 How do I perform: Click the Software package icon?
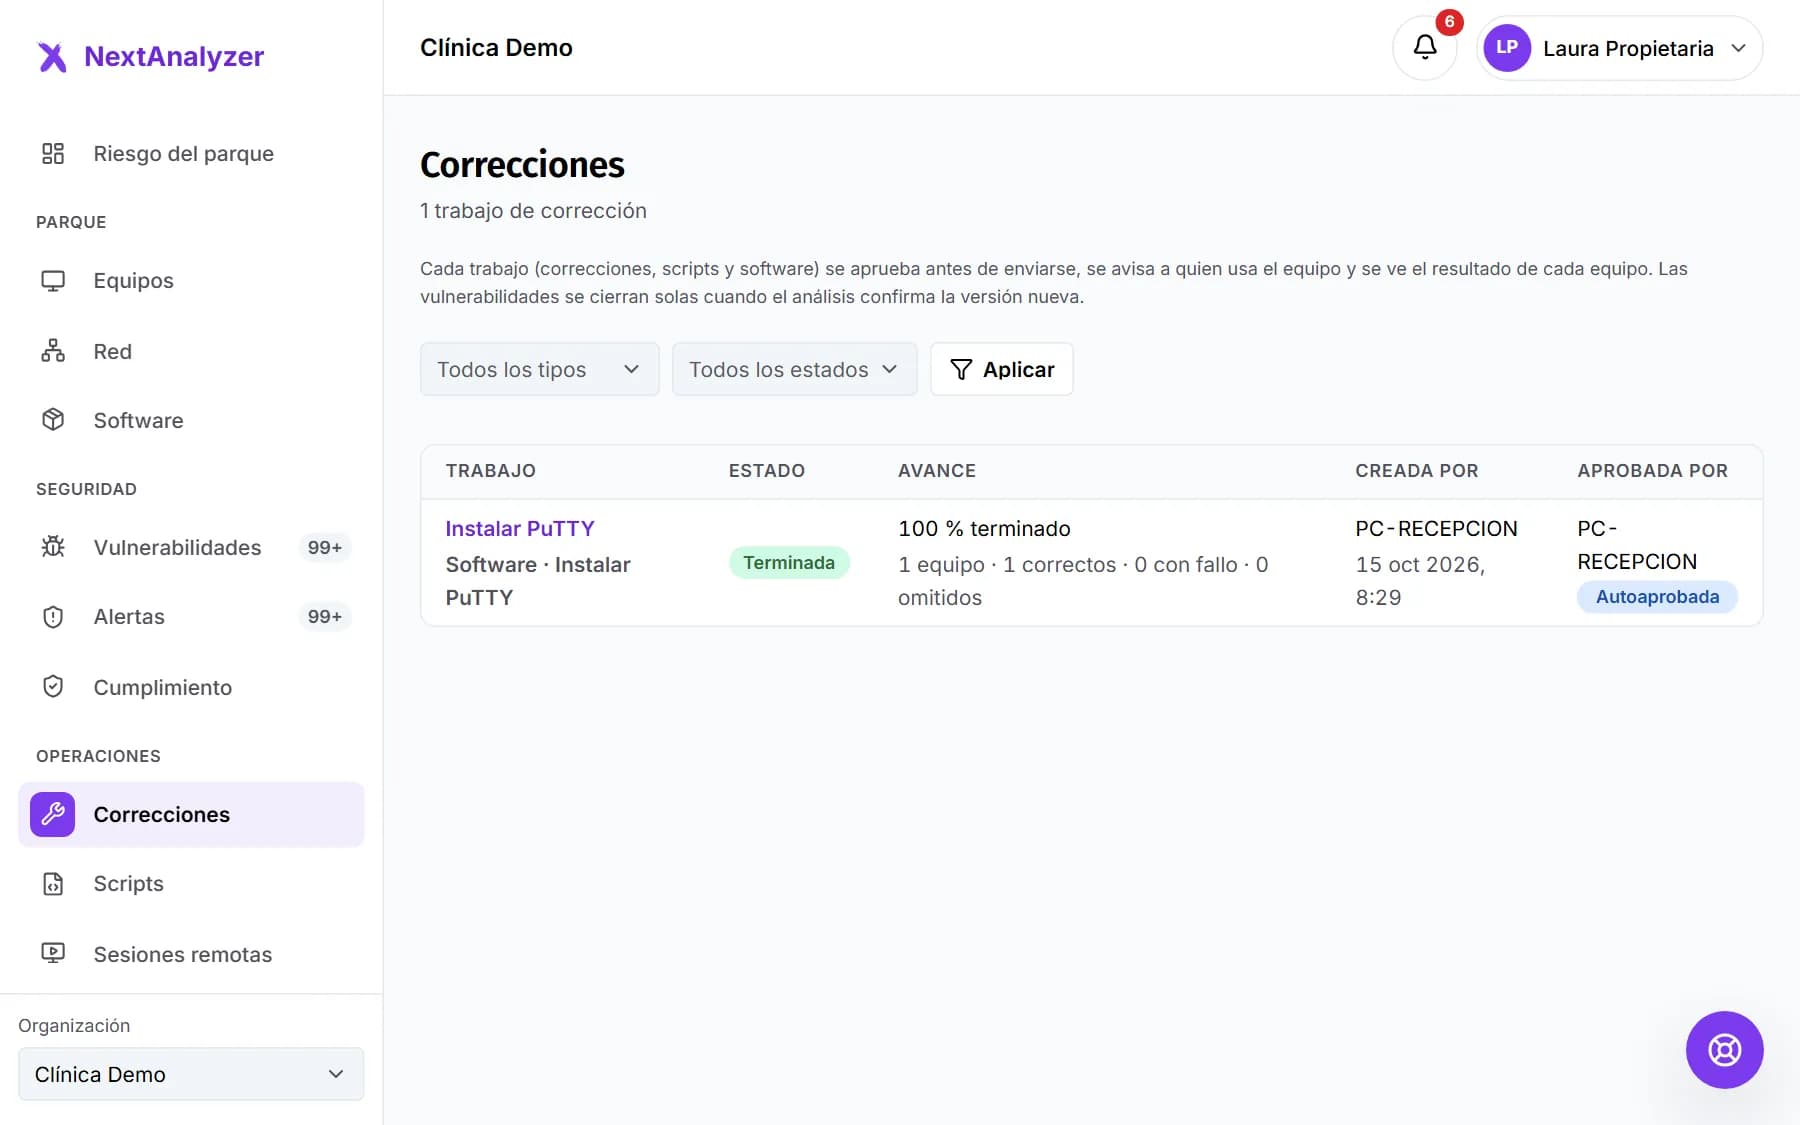point(53,420)
